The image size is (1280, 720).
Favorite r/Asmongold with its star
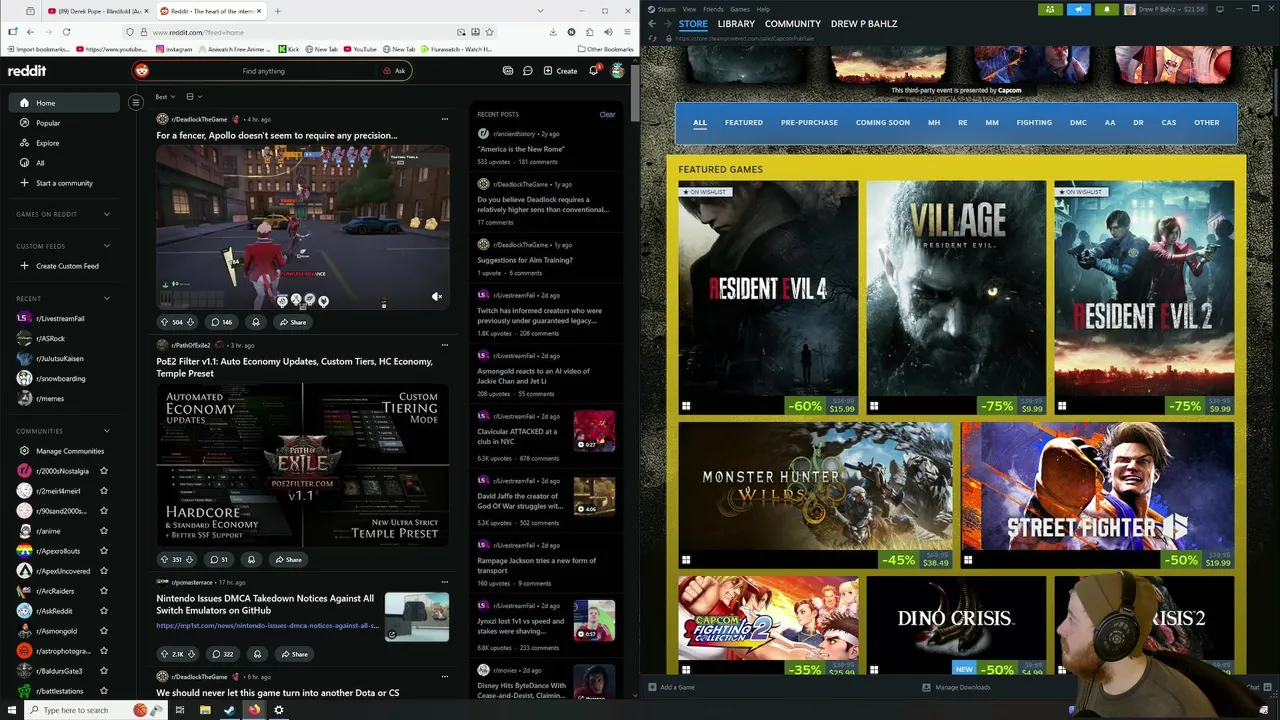tap(104, 631)
